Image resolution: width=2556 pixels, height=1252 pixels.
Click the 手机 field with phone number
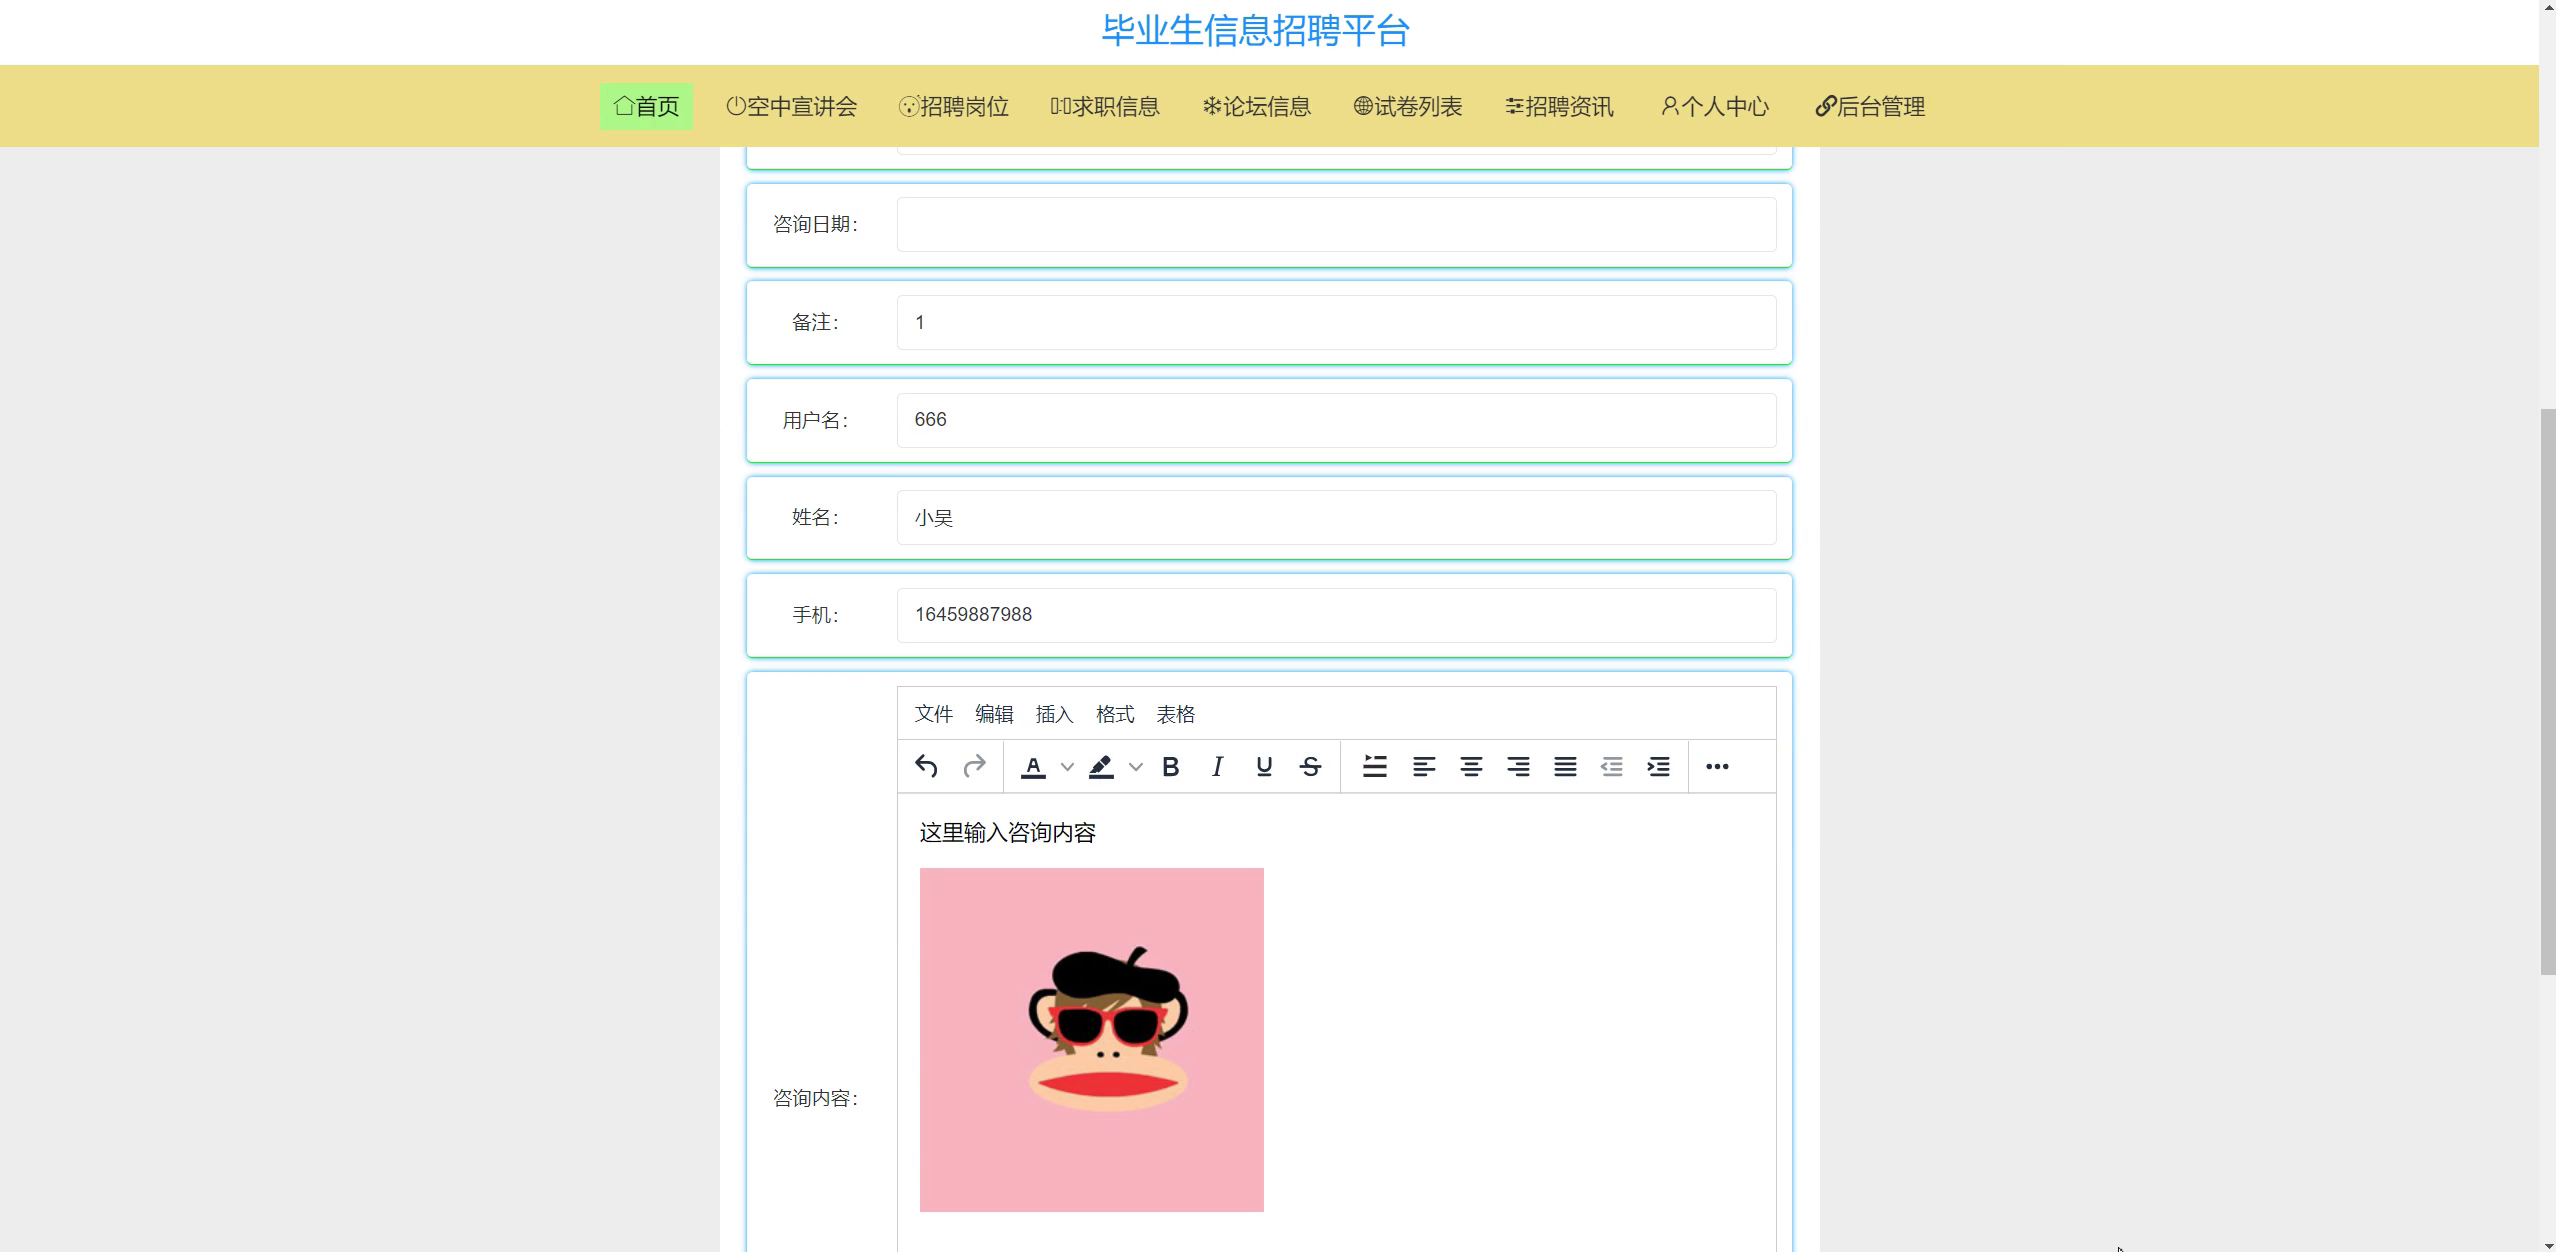(x=1336, y=615)
